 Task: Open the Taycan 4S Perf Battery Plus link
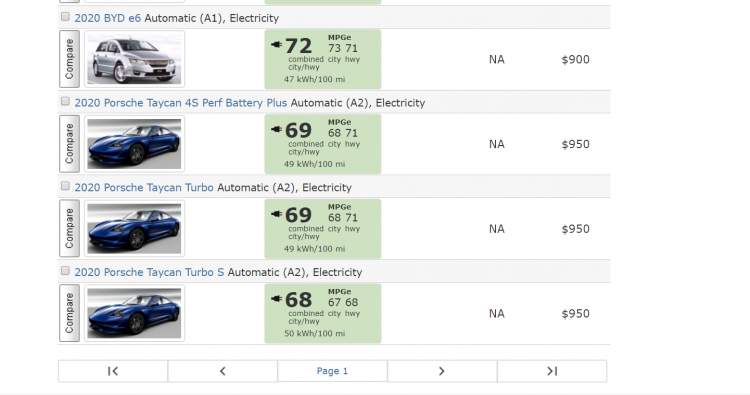tap(181, 103)
